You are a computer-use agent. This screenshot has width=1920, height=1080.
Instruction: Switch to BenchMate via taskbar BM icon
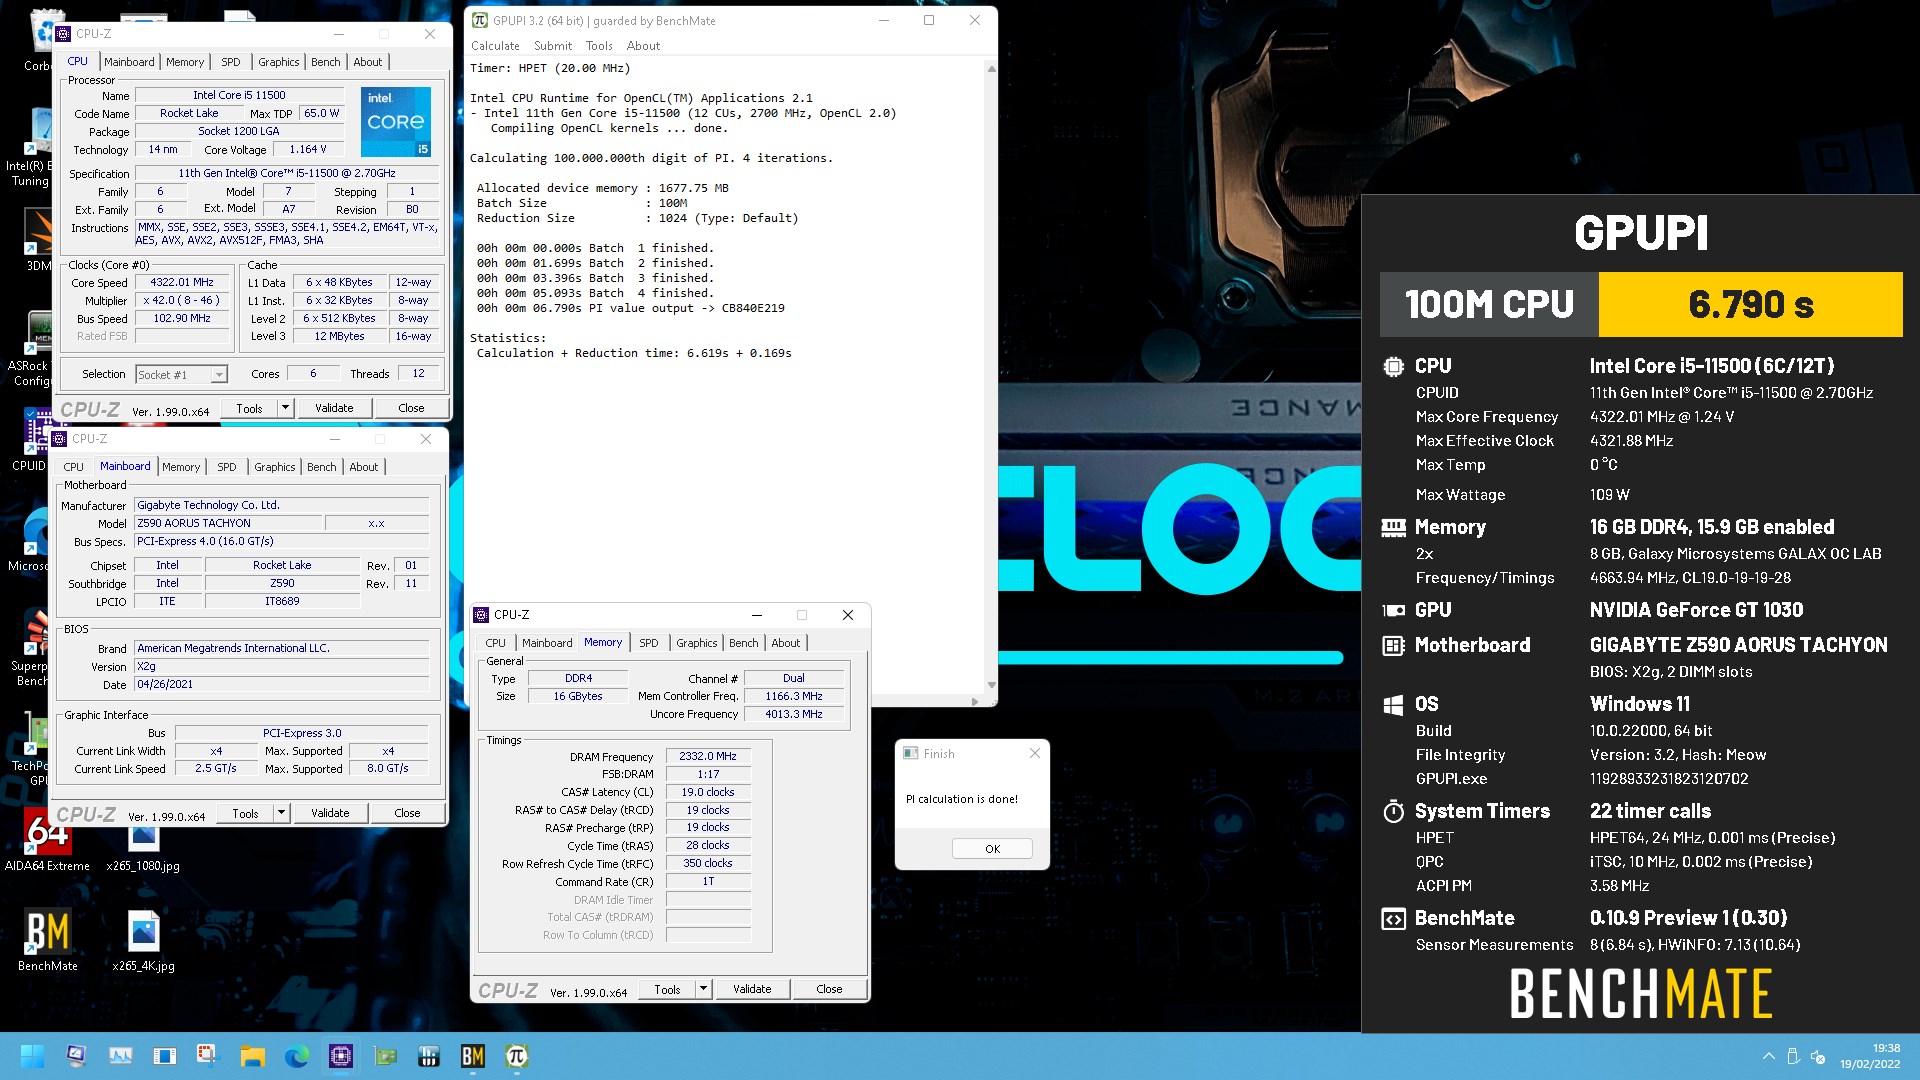coord(473,1056)
